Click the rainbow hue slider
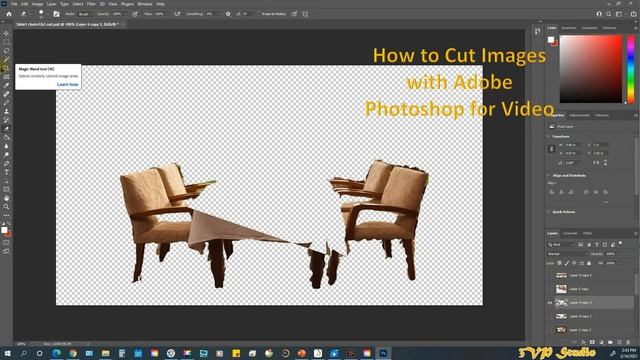Viewport: 640px width, 360px height. point(630,69)
